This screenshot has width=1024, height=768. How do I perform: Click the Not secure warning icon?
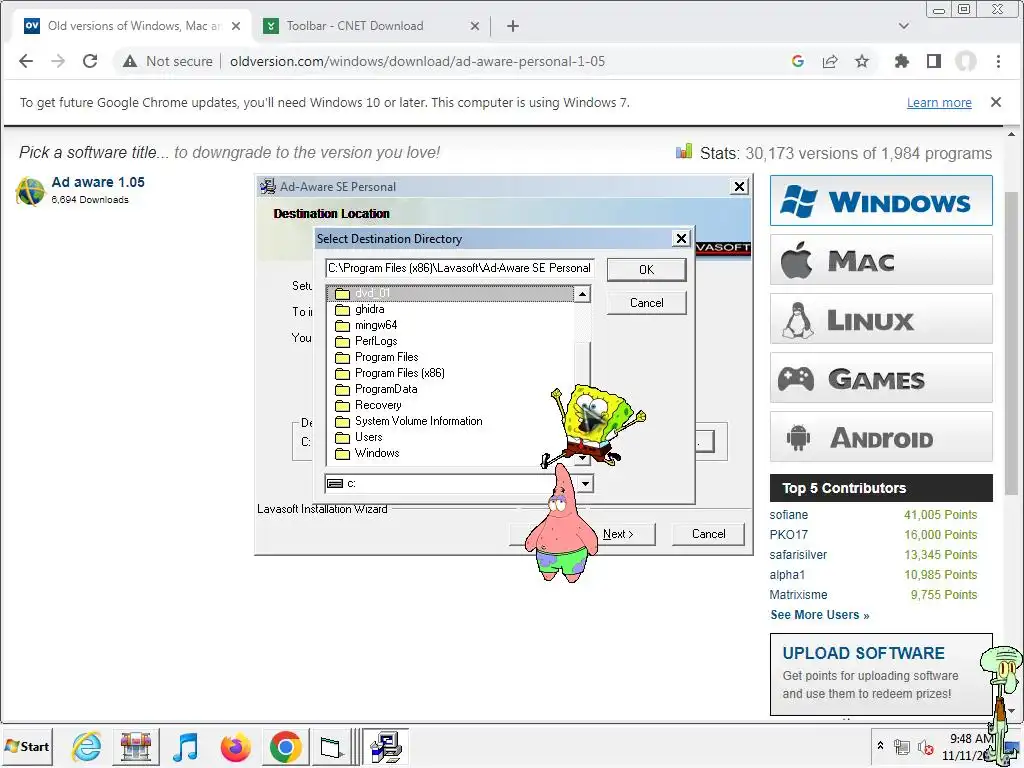point(130,61)
